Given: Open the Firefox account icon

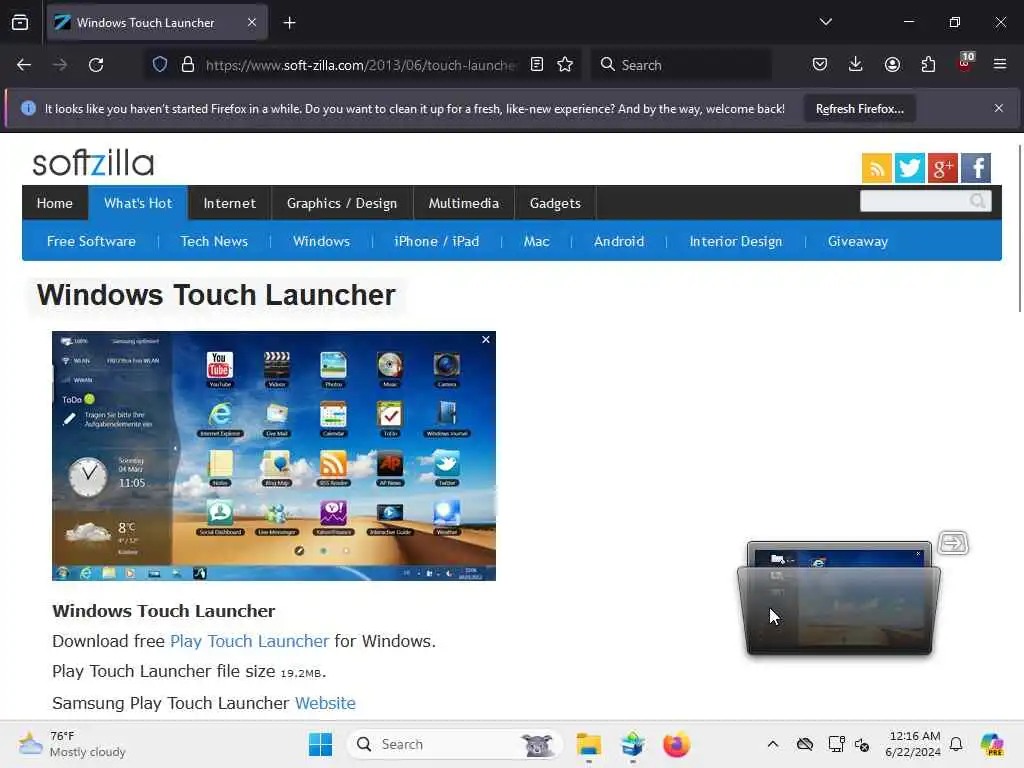Looking at the screenshot, I should pyautogui.click(x=892, y=64).
